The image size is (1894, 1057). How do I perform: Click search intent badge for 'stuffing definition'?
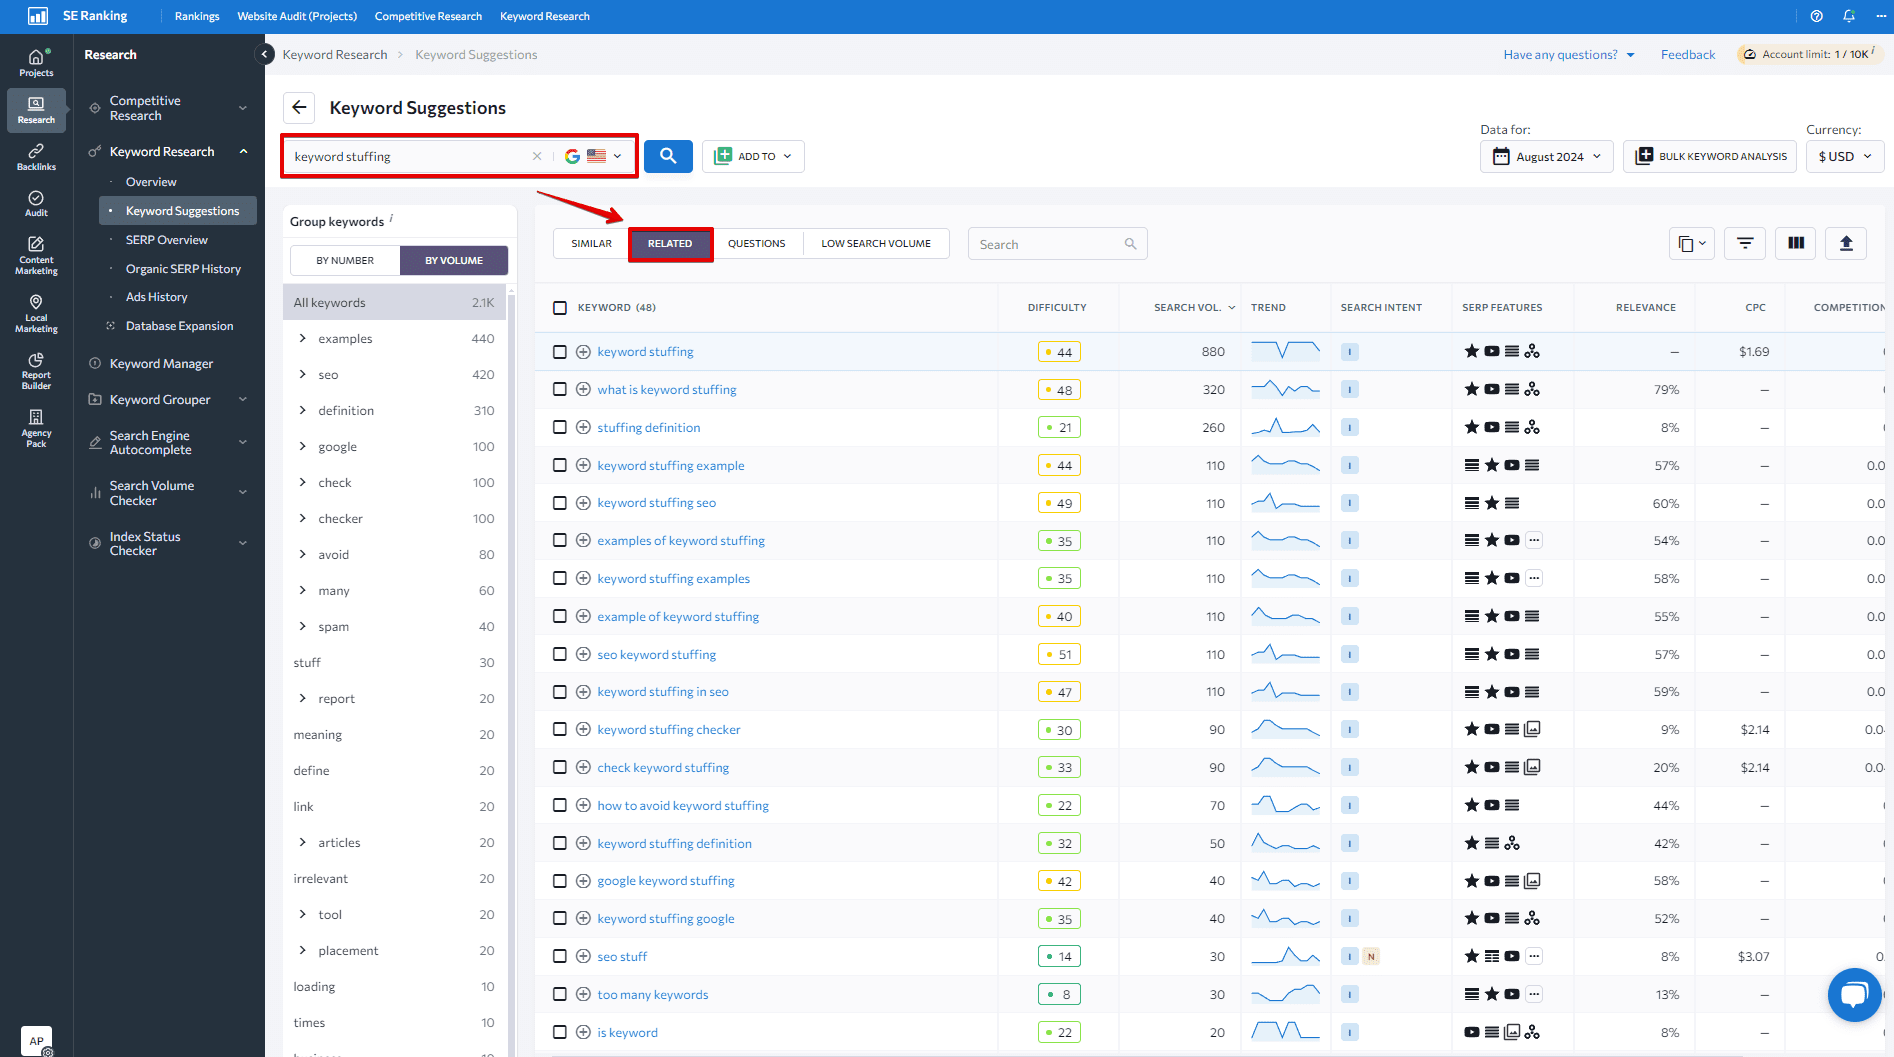1350,427
